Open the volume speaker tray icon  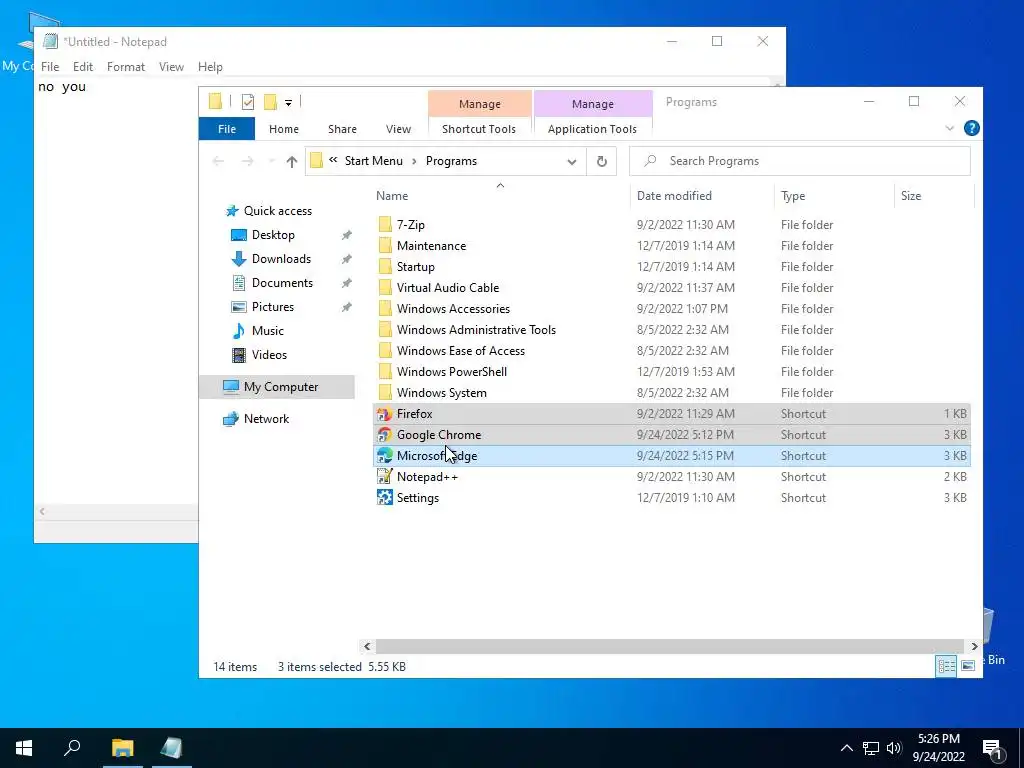pyautogui.click(x=894, y=748)
